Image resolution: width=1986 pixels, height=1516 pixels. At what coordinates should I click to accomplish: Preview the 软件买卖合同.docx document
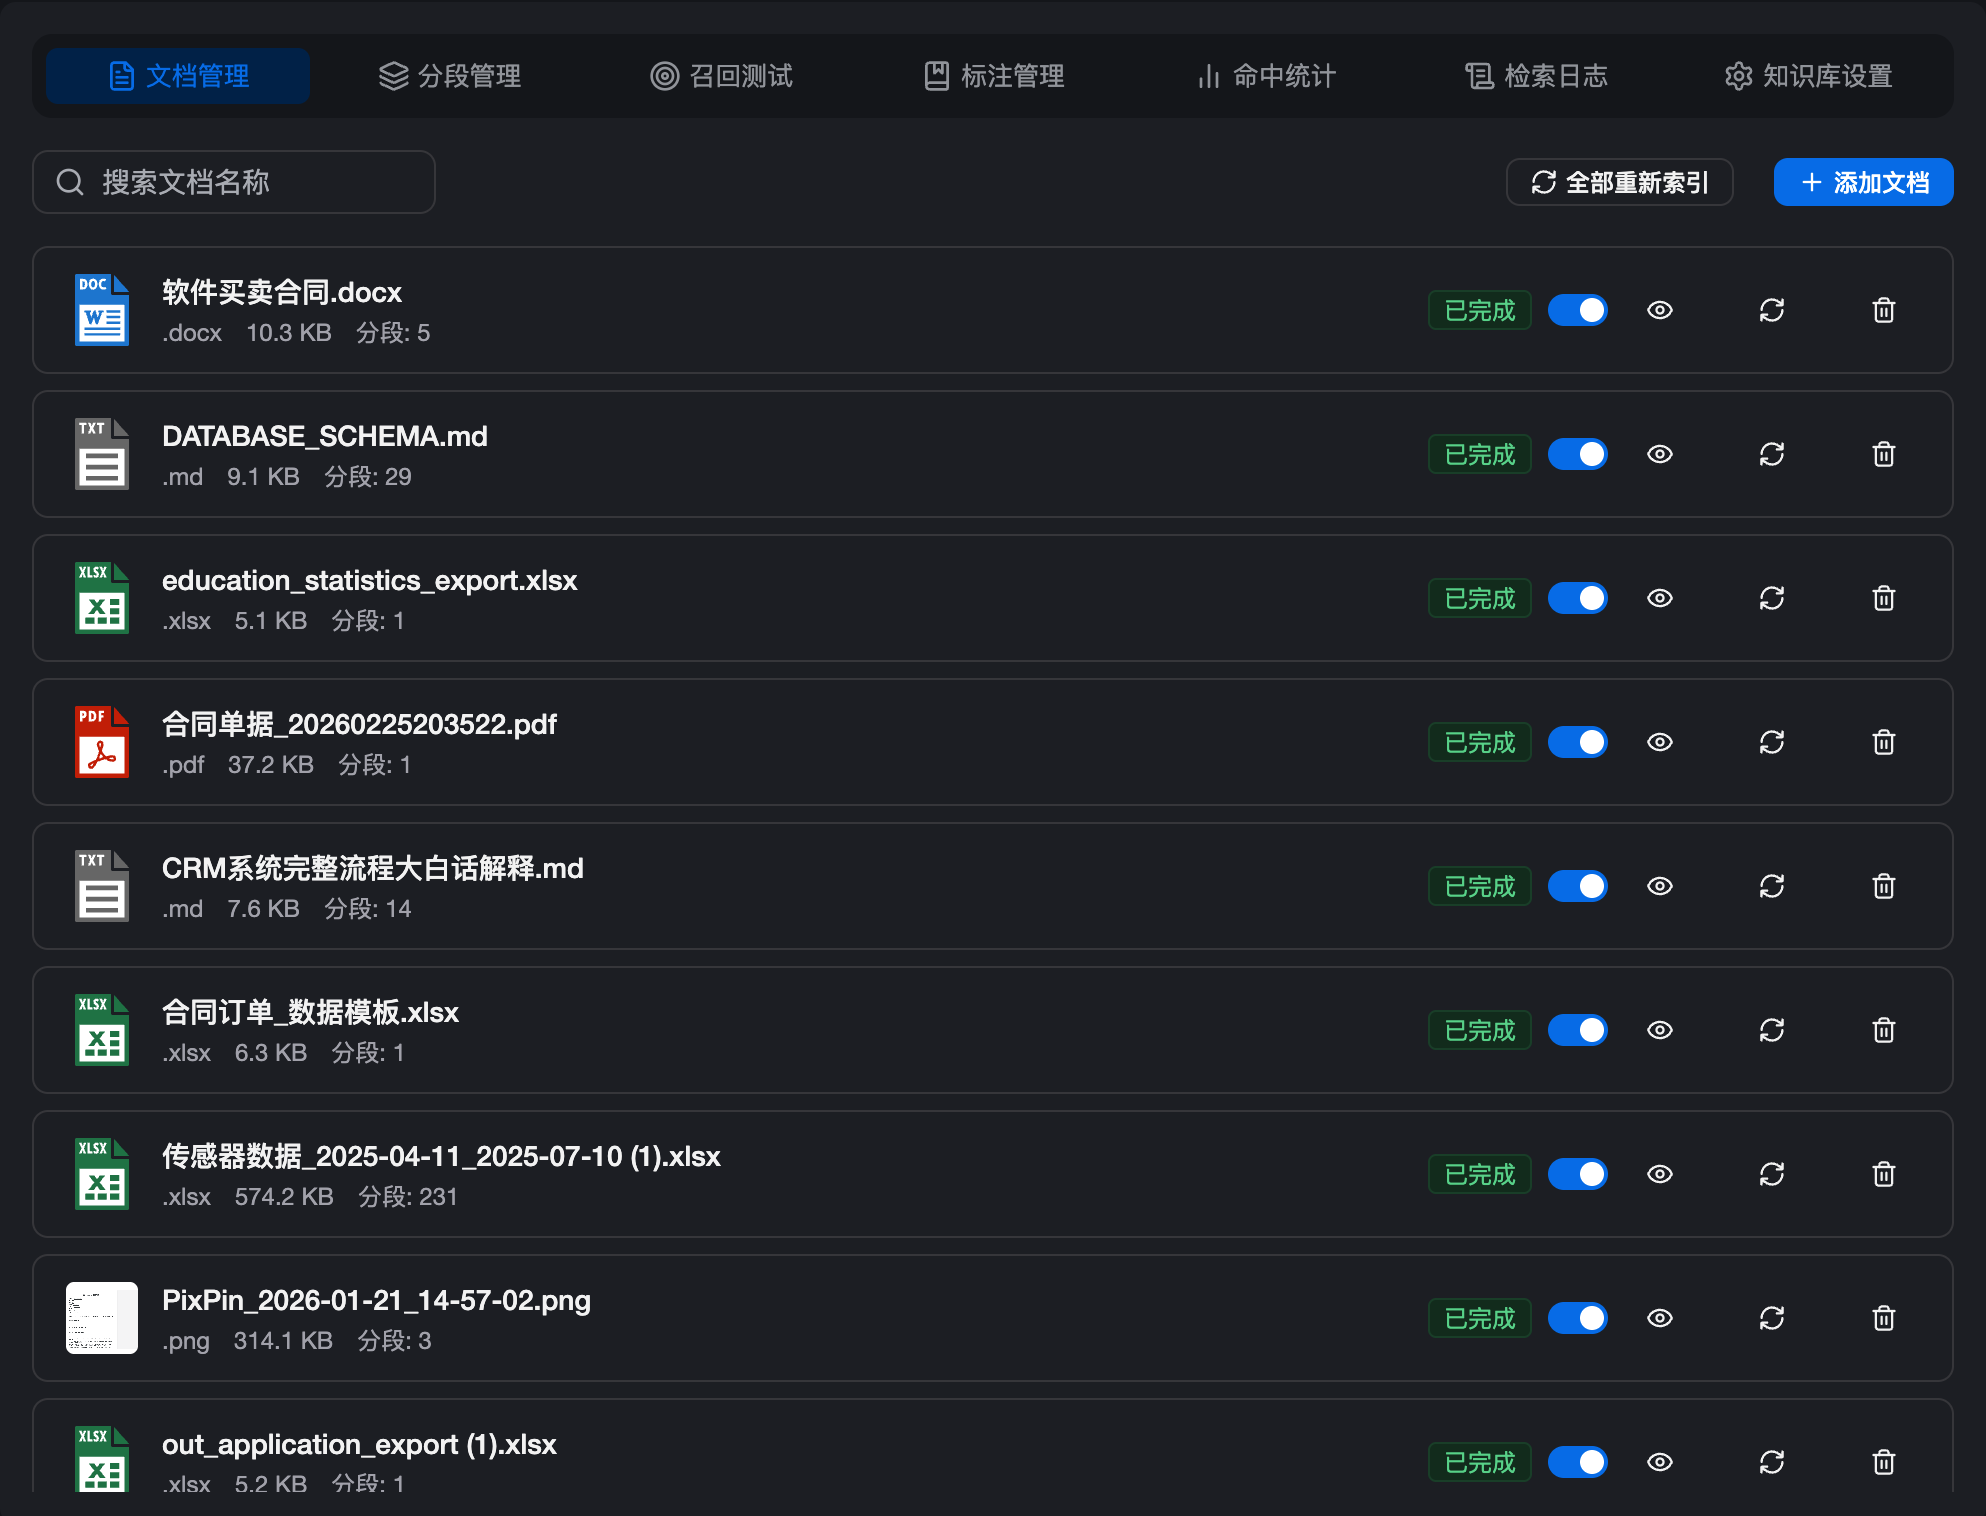[1659, 310]
